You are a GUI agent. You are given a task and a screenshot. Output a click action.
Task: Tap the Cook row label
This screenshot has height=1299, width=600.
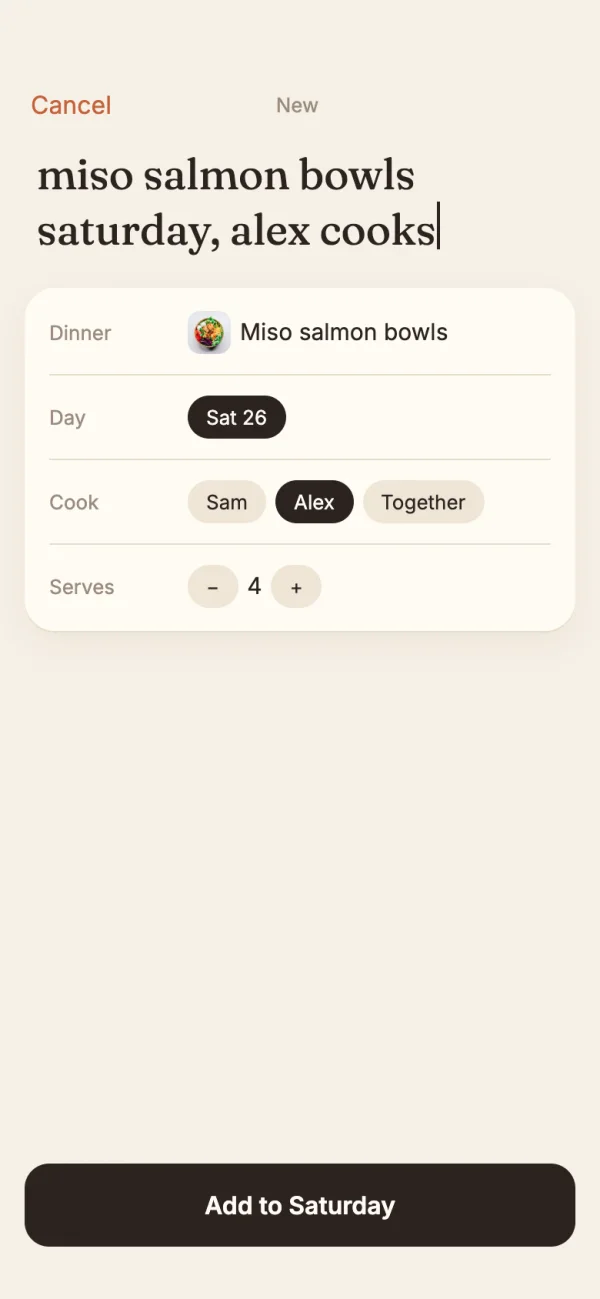[x=74, y=502]
